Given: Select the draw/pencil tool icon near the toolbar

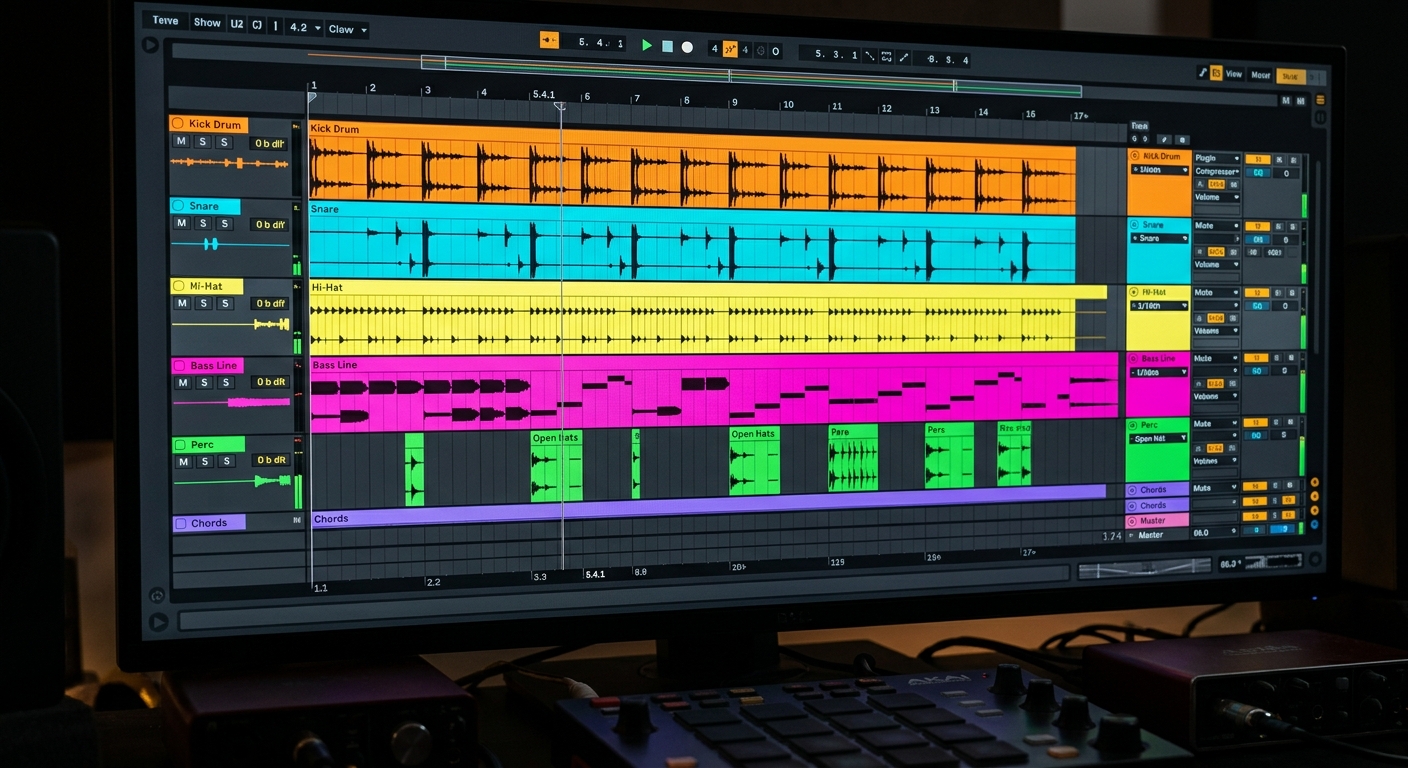Looking at the screenshot, I should point(904,56).
